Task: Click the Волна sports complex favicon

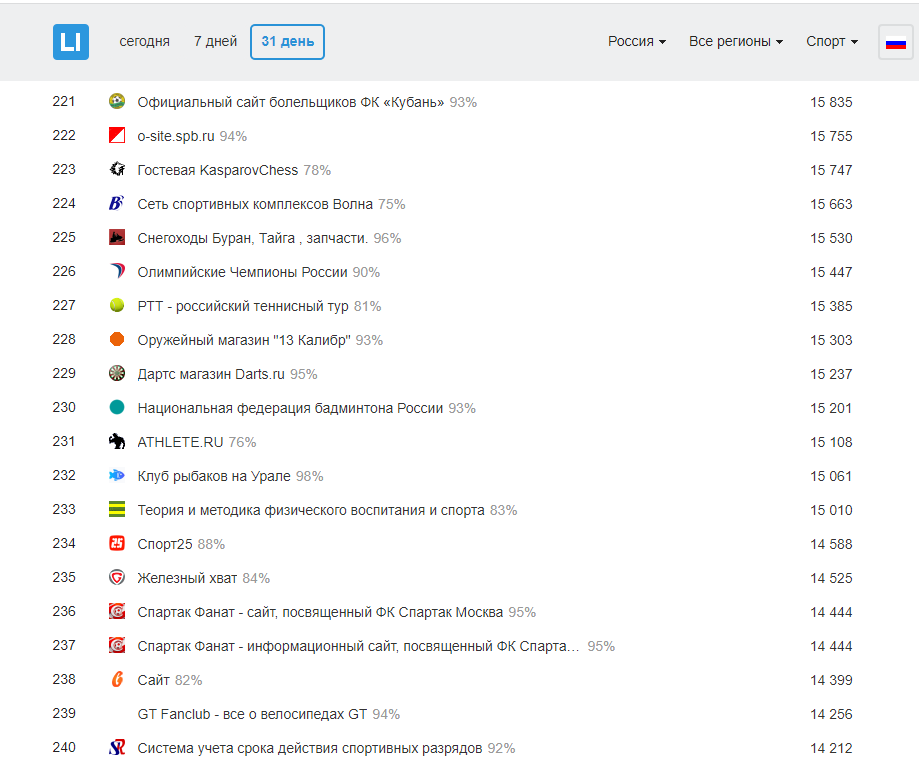Action: click(117, 203)
